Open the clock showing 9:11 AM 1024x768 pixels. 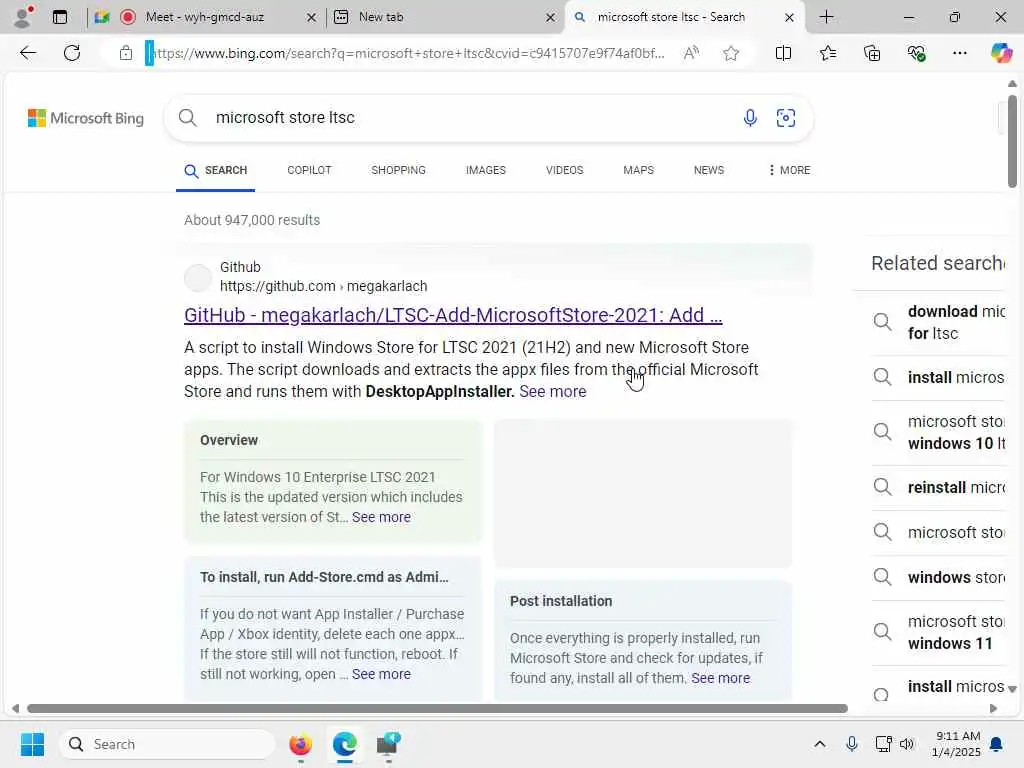point(957,744)
